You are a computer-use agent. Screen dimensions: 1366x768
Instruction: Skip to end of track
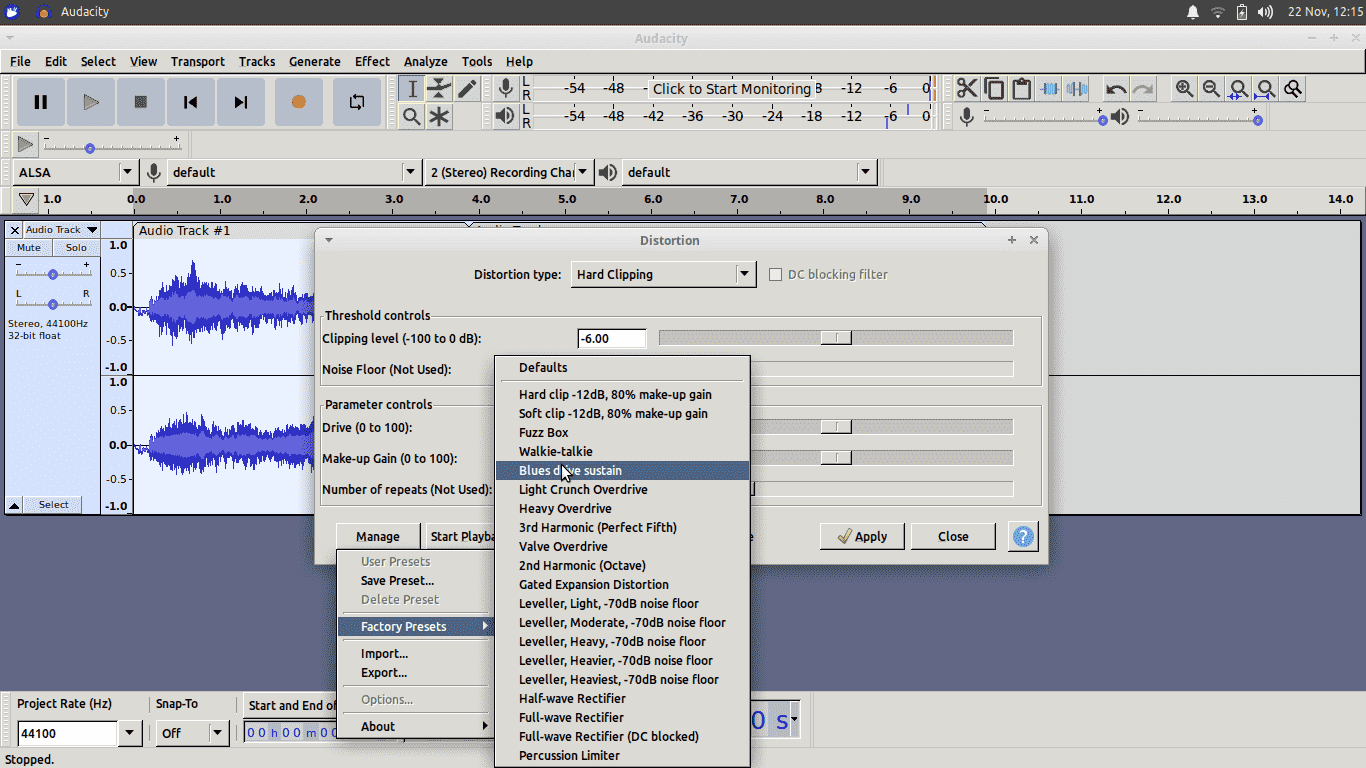click(241, 102)
